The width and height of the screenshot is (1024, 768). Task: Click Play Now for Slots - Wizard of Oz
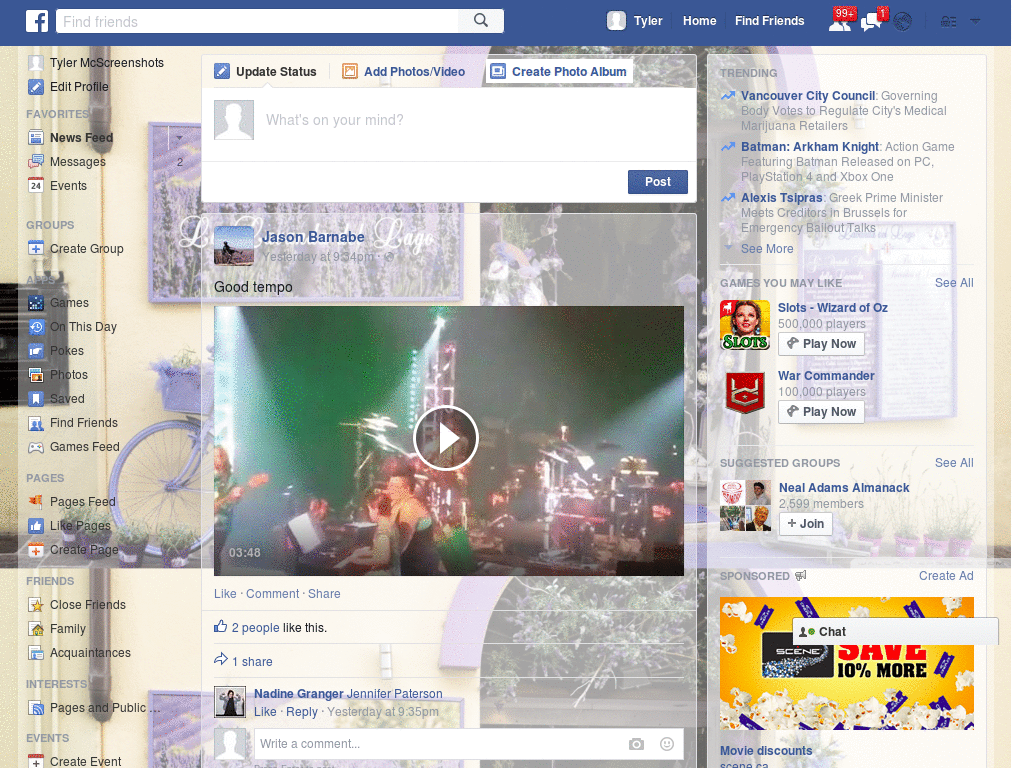822,344
